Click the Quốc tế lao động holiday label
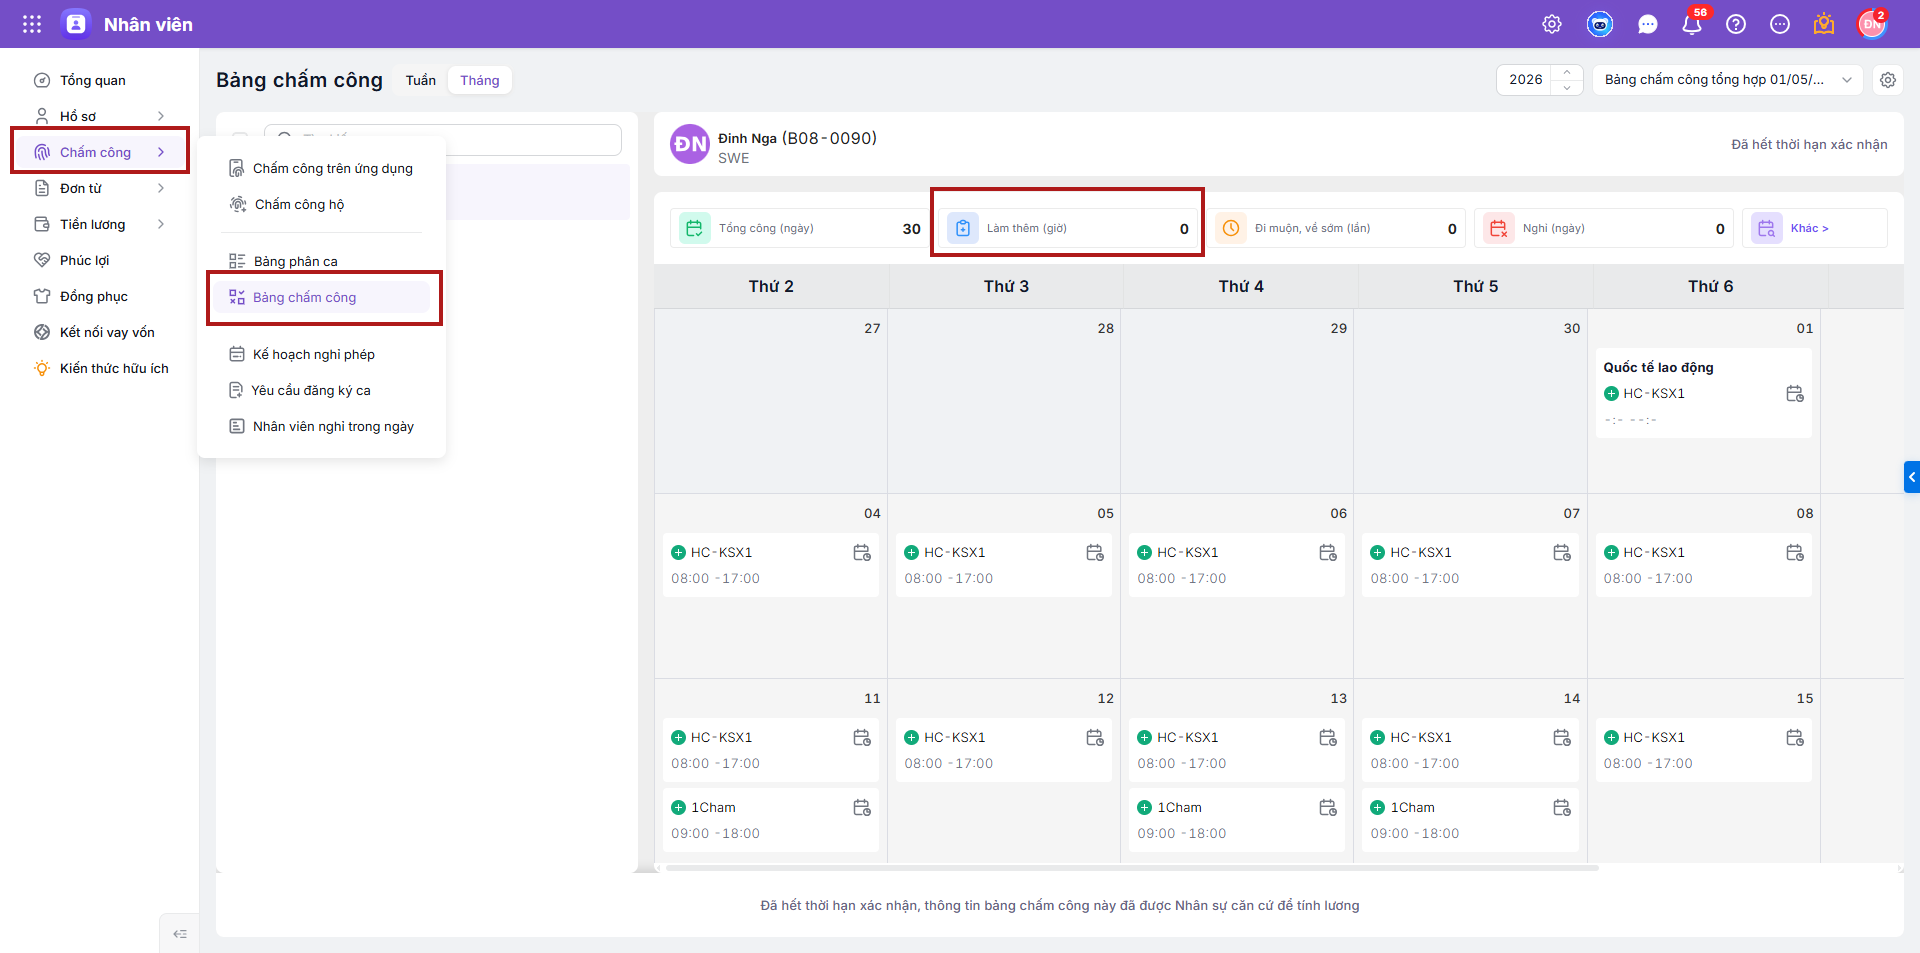Image resolution: width=1920 pixels, height=953 pixels. tap(1659, 367)
